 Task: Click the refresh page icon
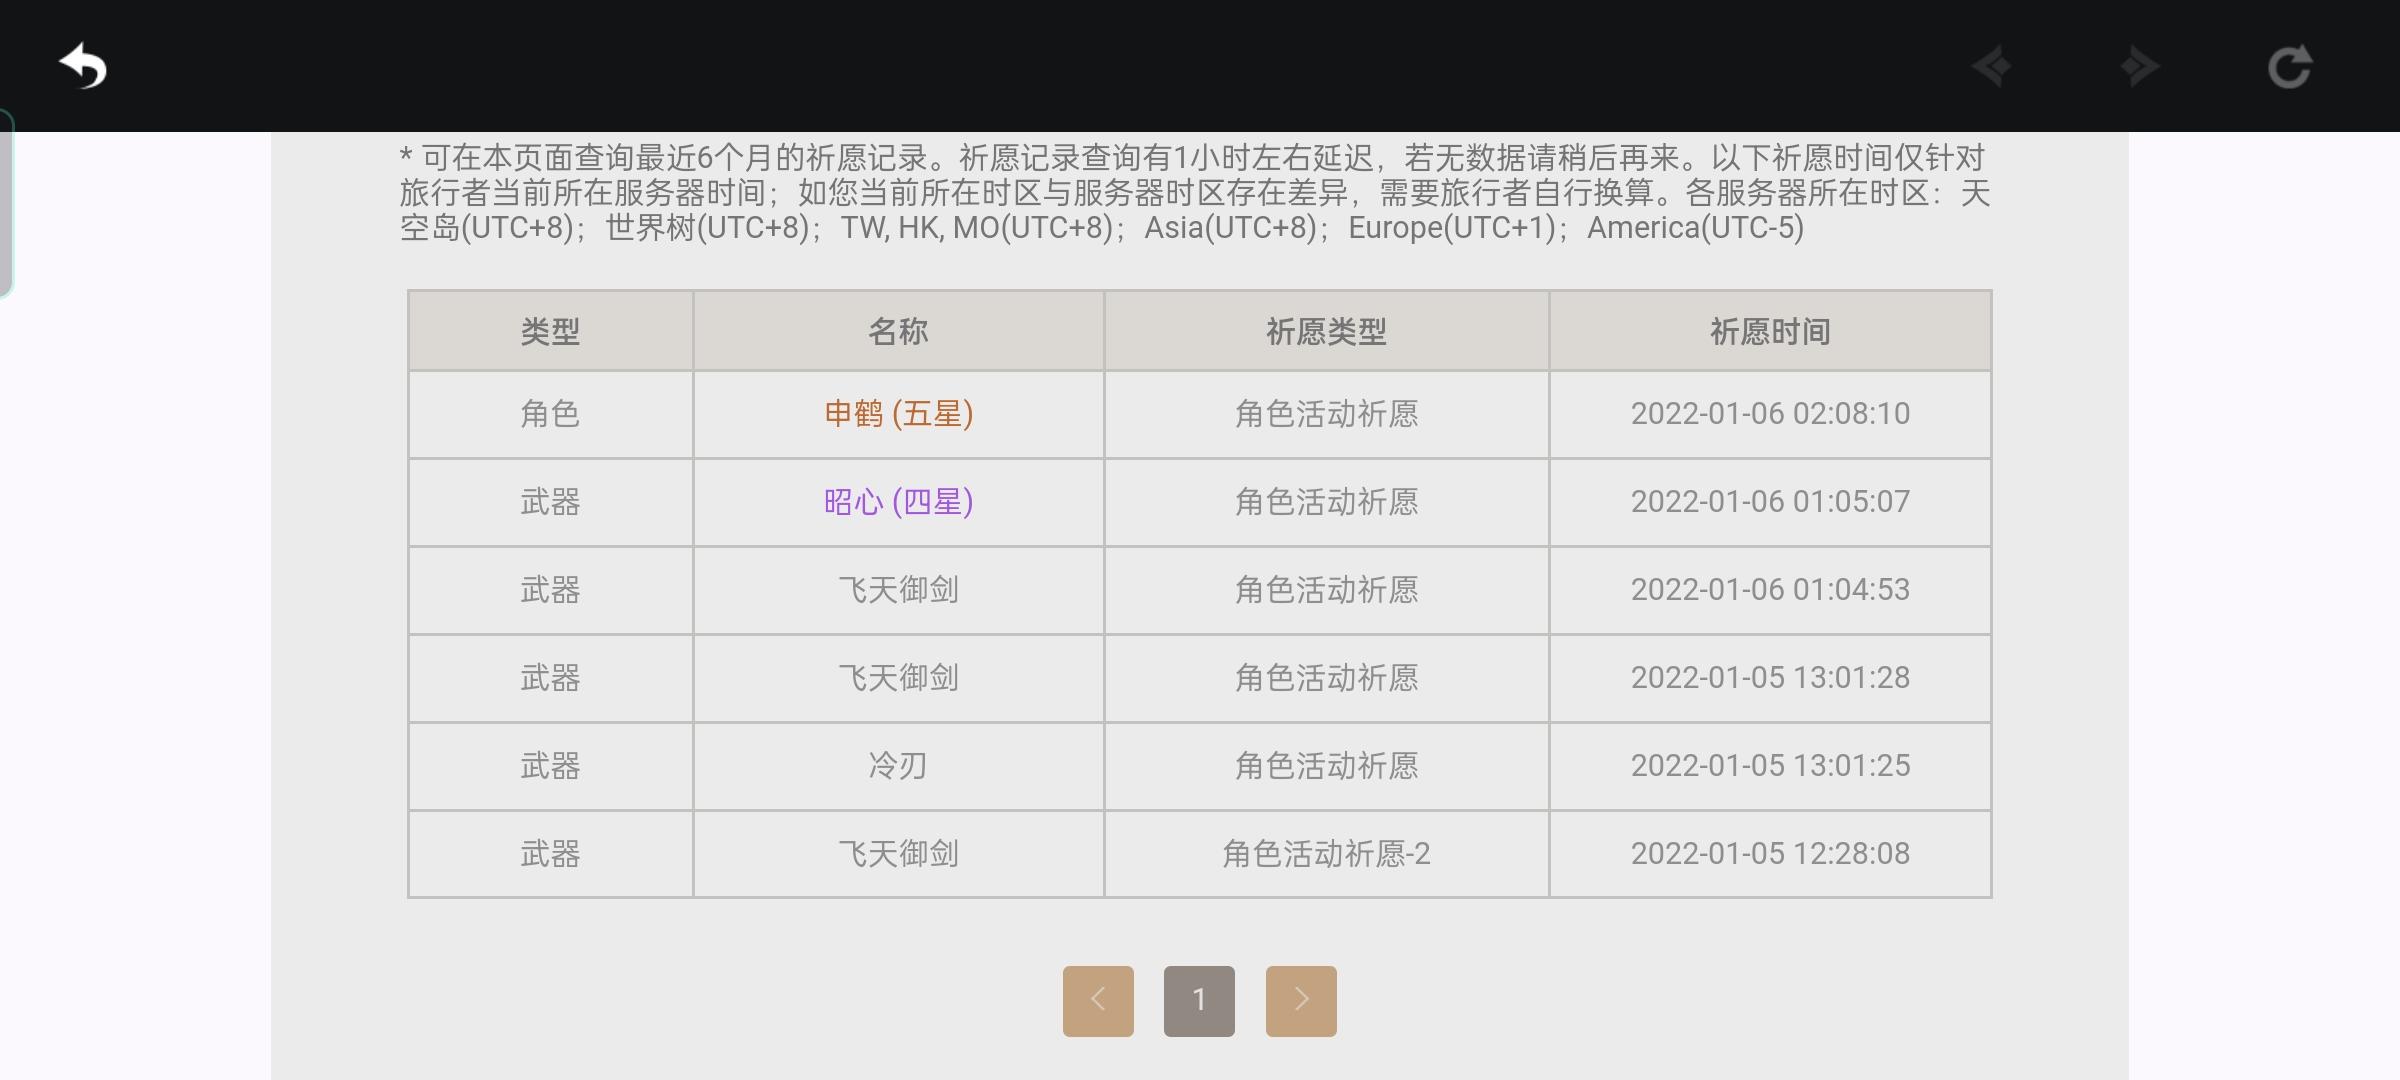point(2289,67)
